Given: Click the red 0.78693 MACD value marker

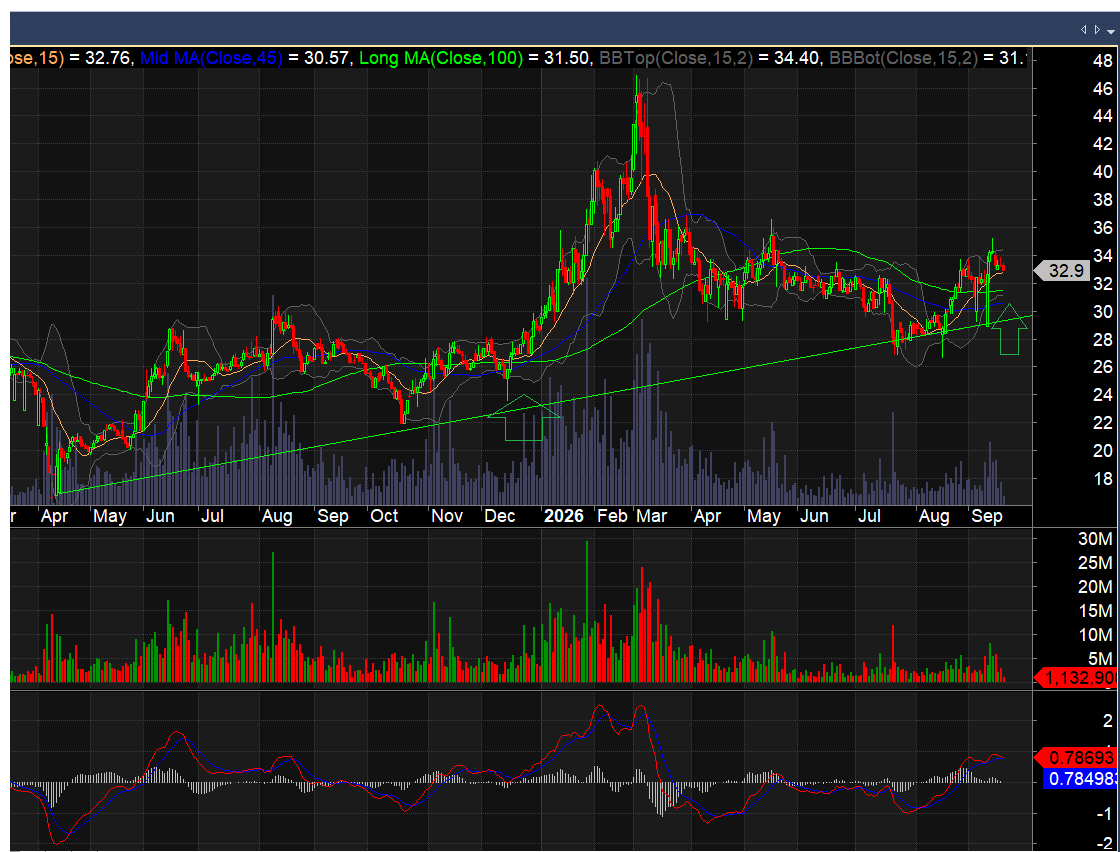Looking at the screenshot, I should click(1076, 757).
